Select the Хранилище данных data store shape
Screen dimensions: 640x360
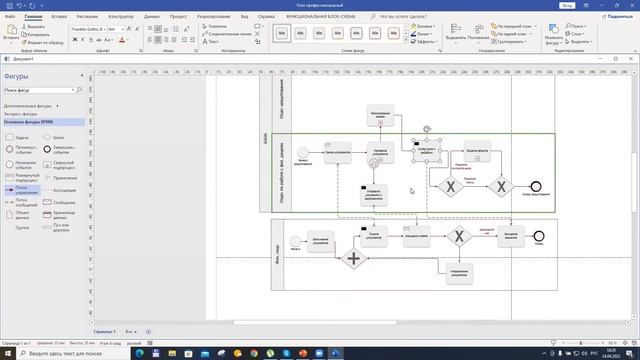click(x=60, y=215)
